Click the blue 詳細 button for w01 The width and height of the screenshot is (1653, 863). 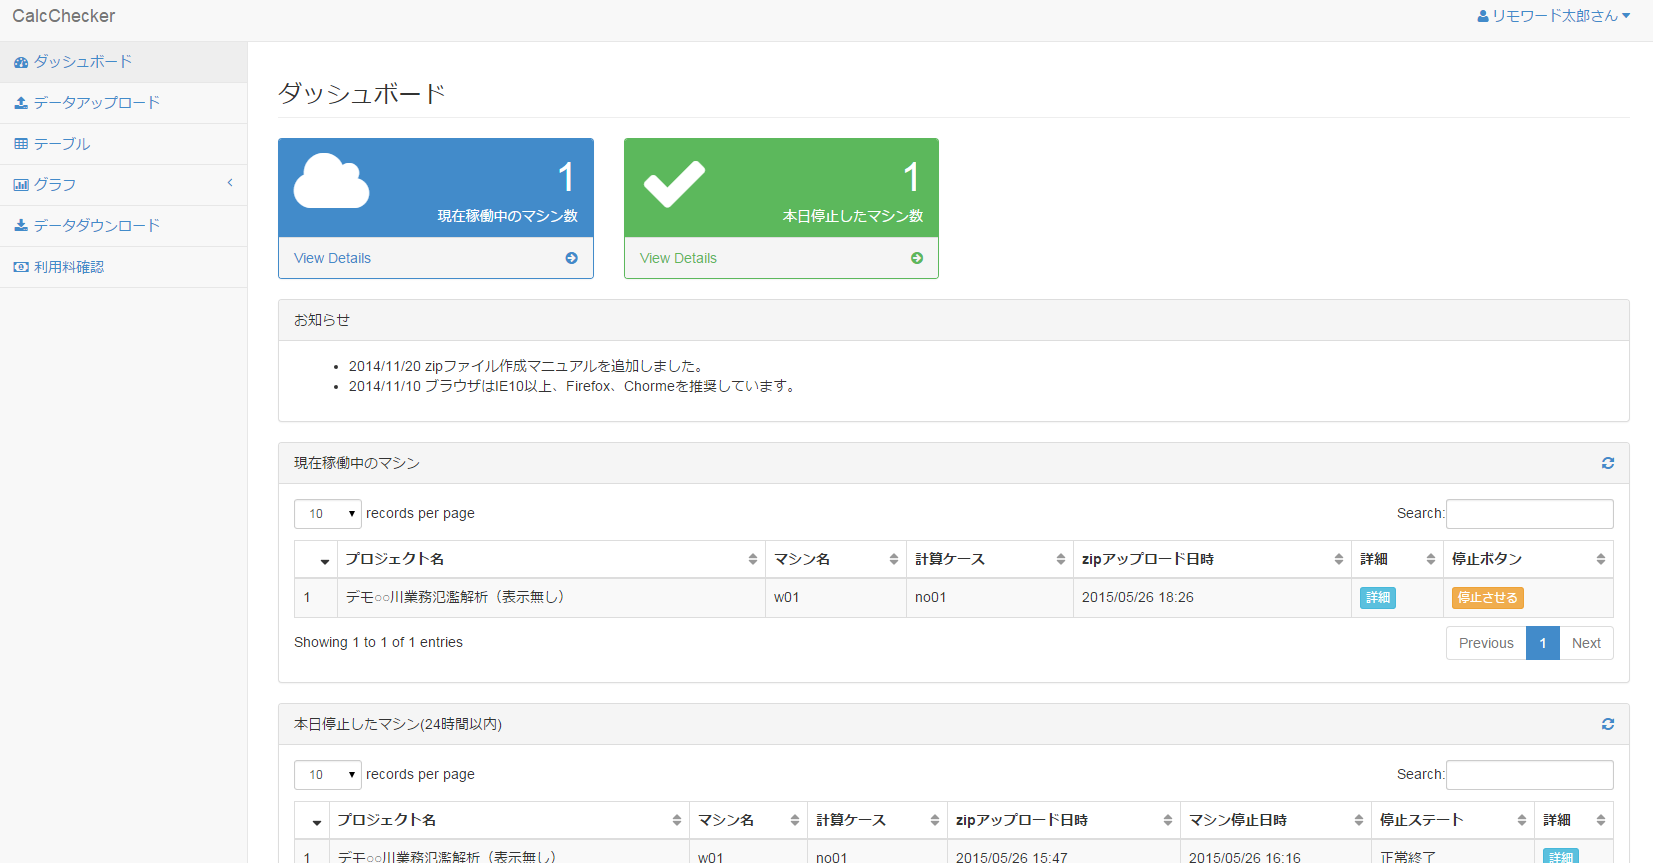(1377, 598)
